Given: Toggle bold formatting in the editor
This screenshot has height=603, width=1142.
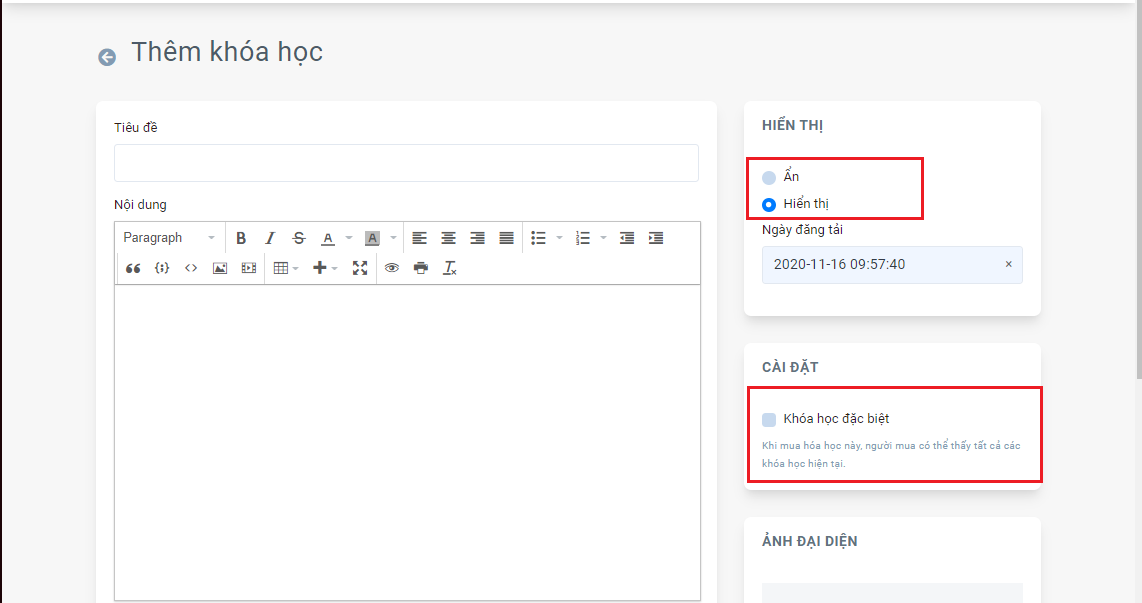Looking at the screenshot, I should (241, 238).
